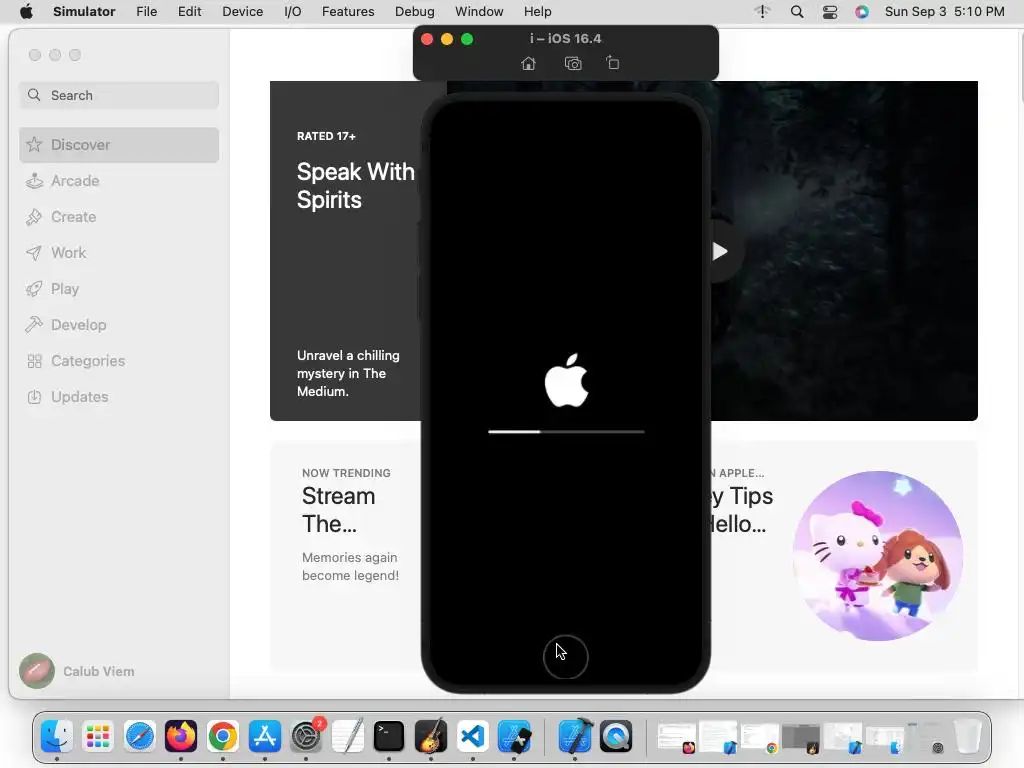Open the Device menu
Image resolution: width=1024 pixels, height=768 pixels.
pyautogui.click(x=242, y=12)
